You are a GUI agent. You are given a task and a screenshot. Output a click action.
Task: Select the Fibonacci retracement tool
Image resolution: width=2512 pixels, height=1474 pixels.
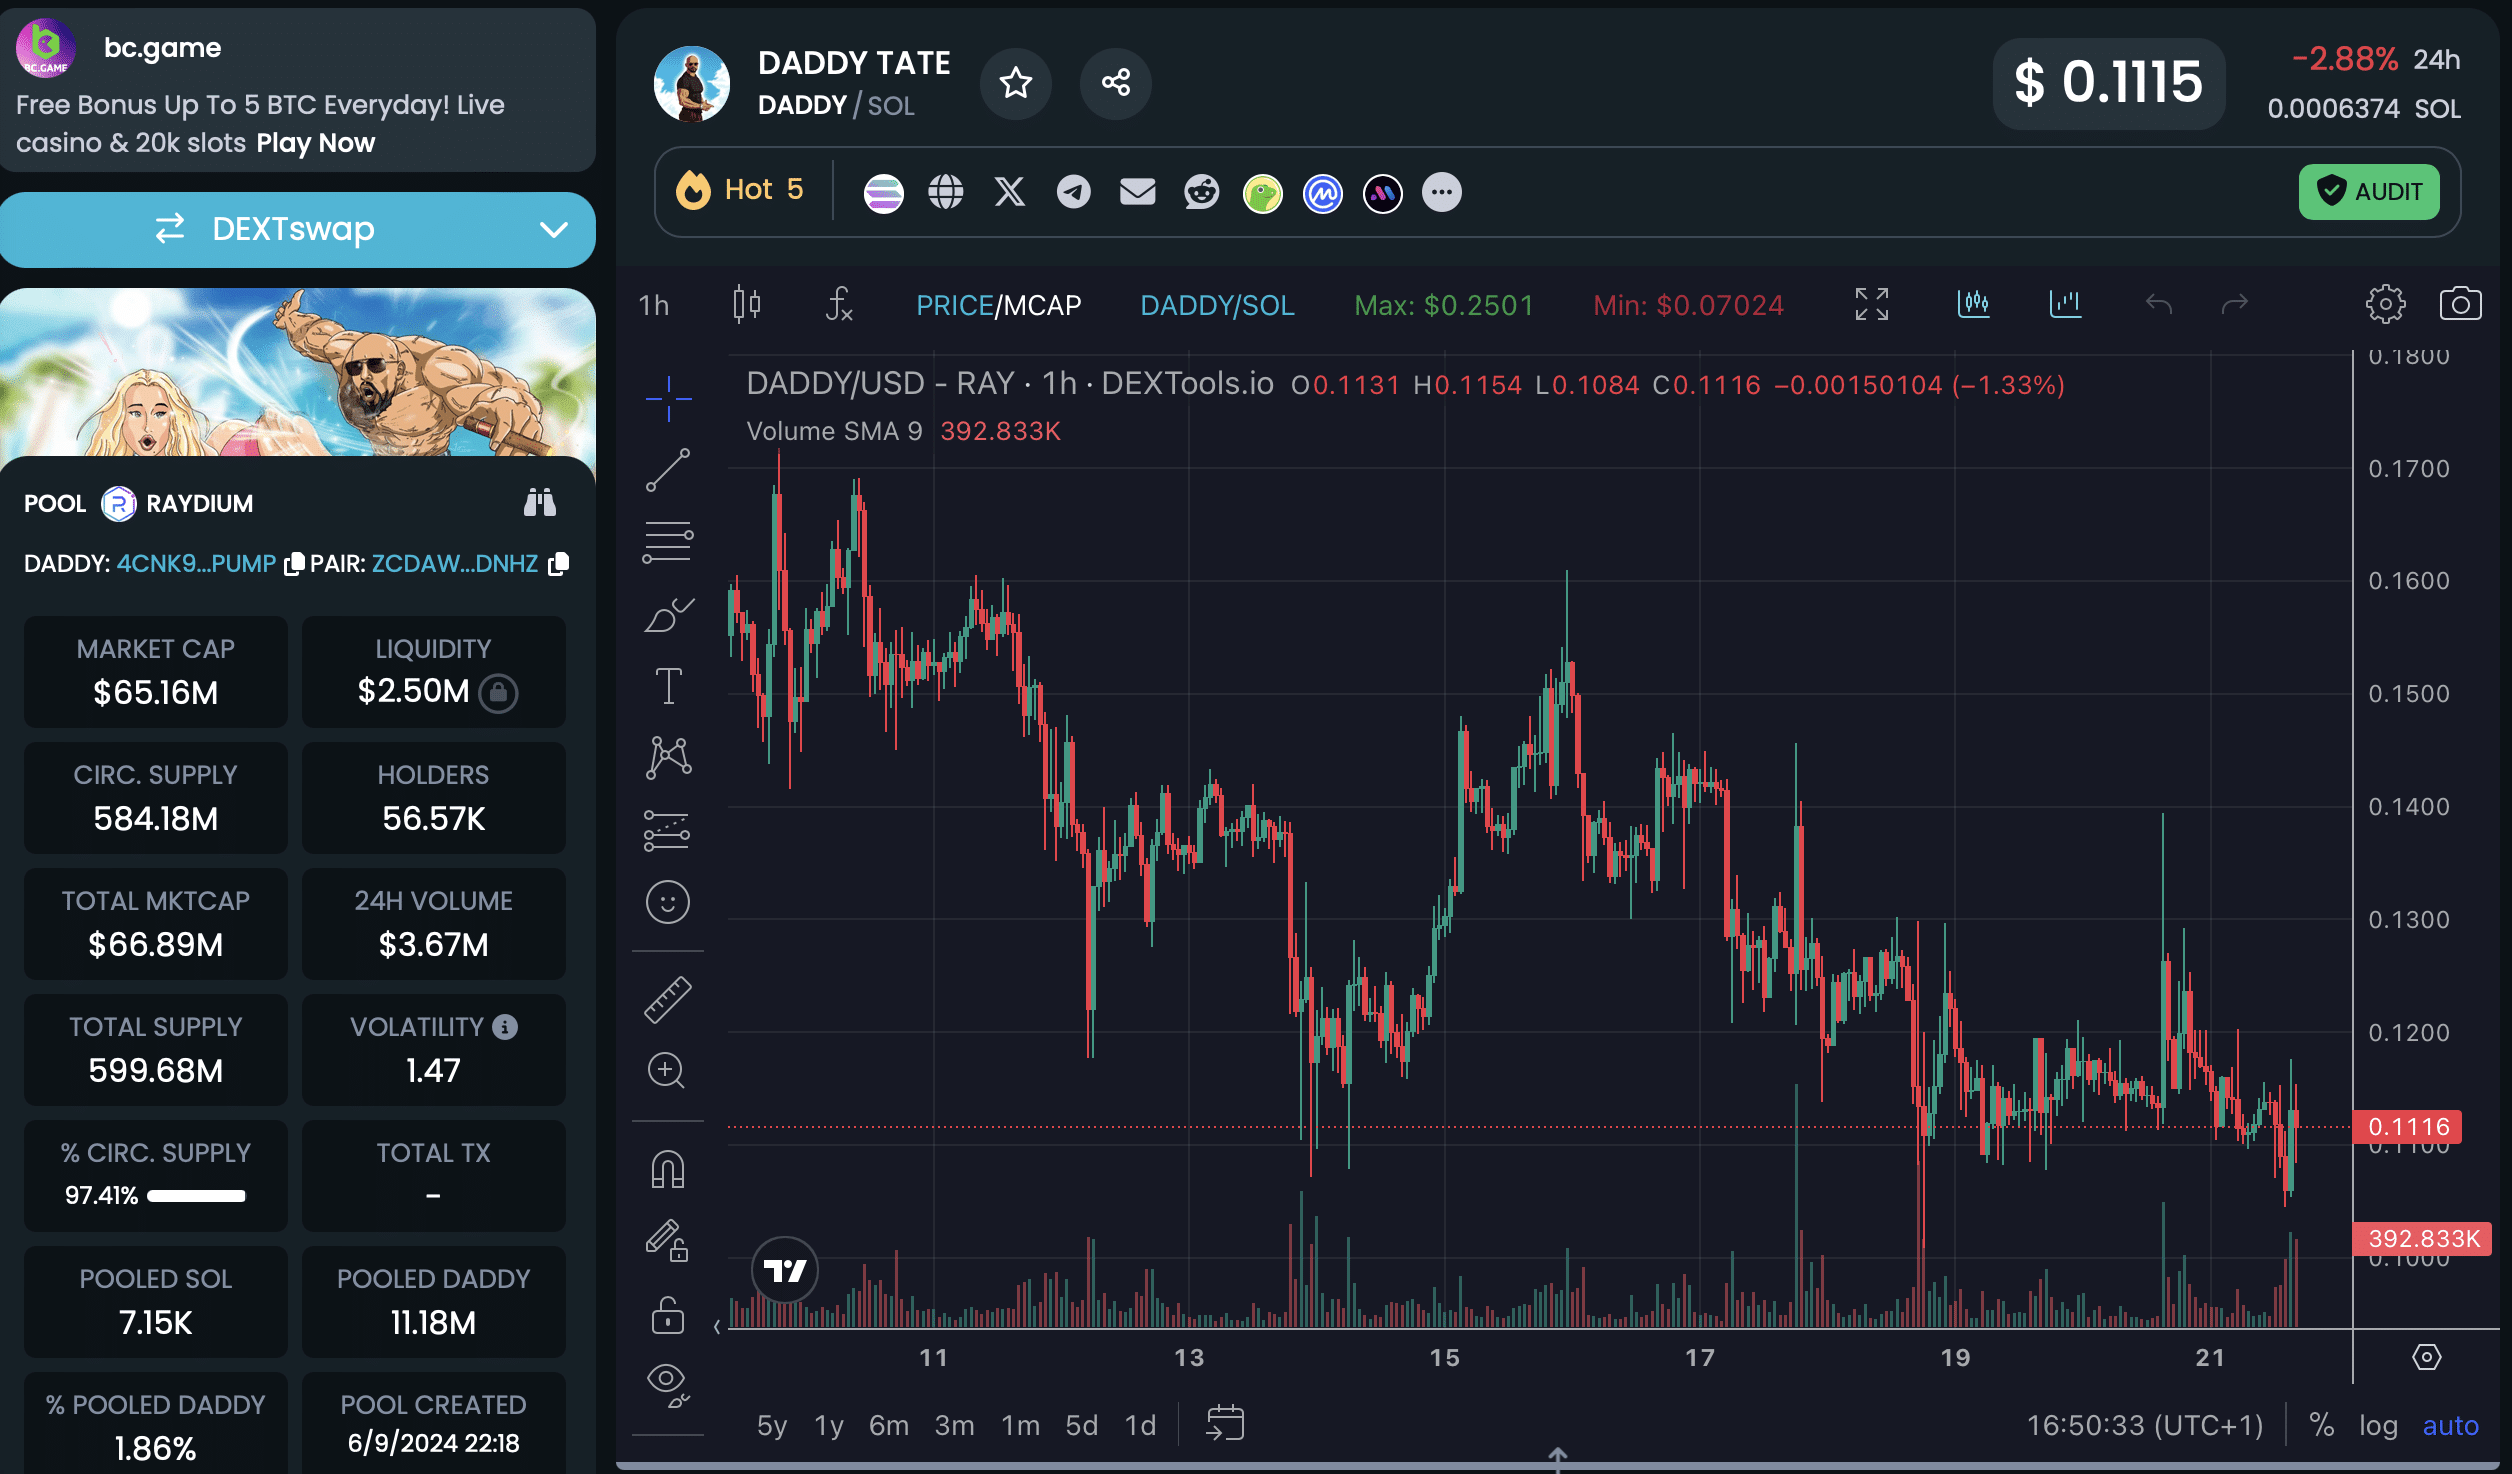pyautogui.click(x=668, y=542)
